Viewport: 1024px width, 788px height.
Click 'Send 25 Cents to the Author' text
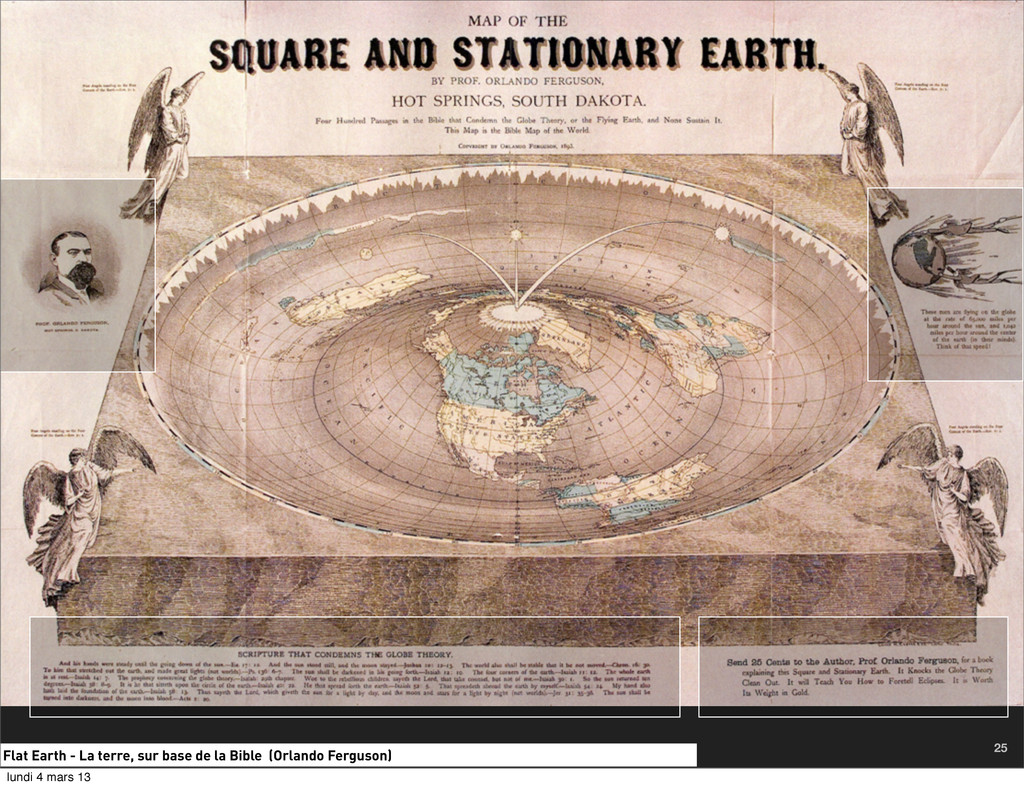790,661
